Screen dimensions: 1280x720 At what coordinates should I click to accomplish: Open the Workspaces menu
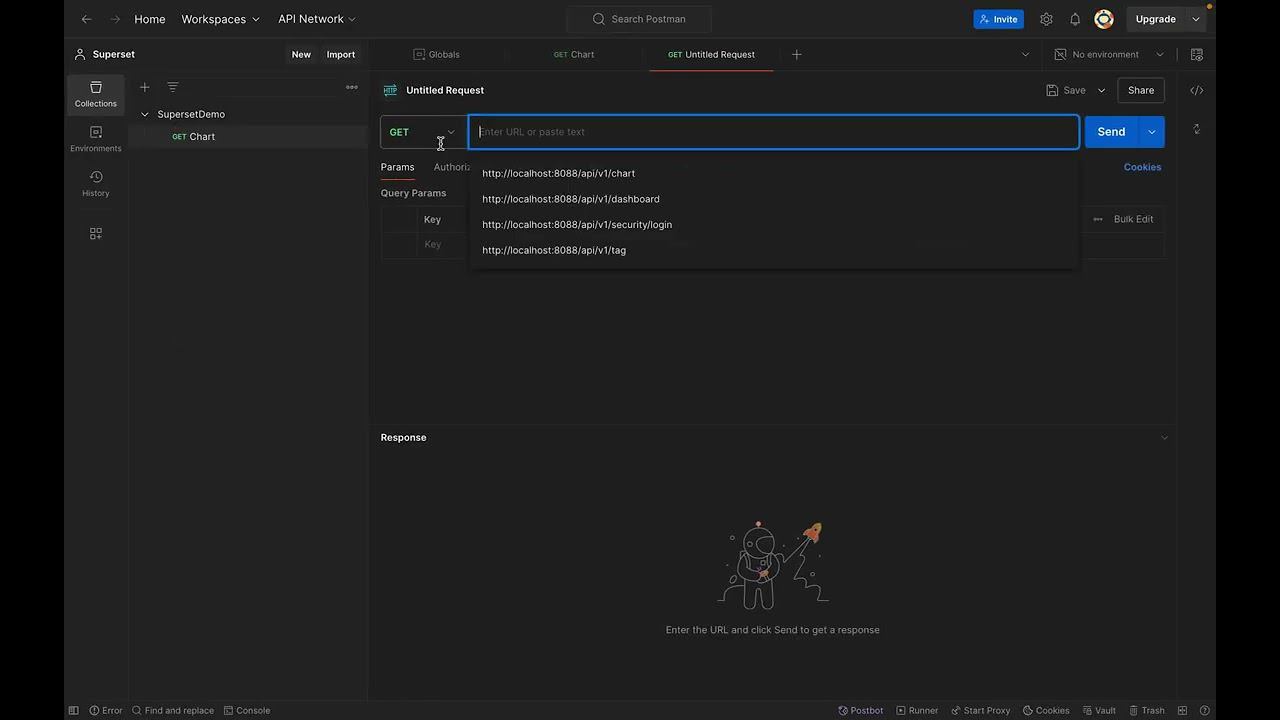[x=220, y=19]
